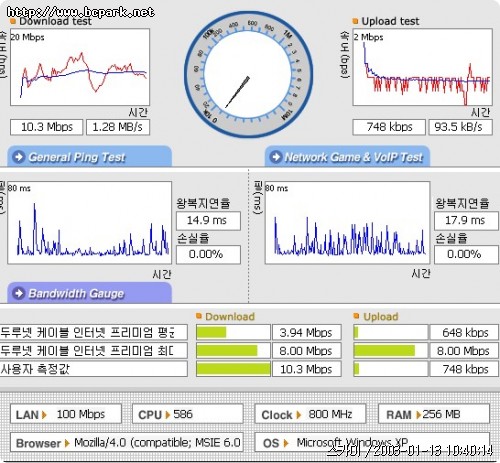Click the CPU 586 info box
Viewport: 500px width, 463px height.
pos(188,414)
